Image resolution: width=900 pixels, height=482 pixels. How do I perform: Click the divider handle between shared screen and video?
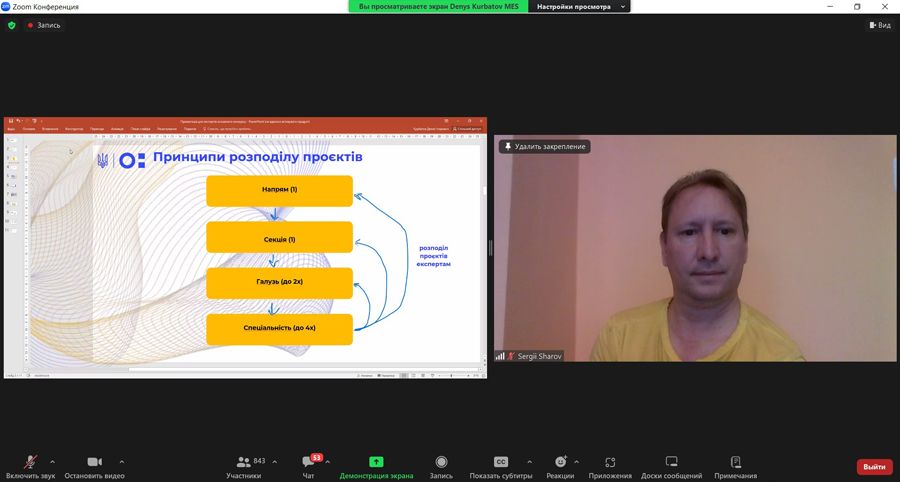[490, 248]
